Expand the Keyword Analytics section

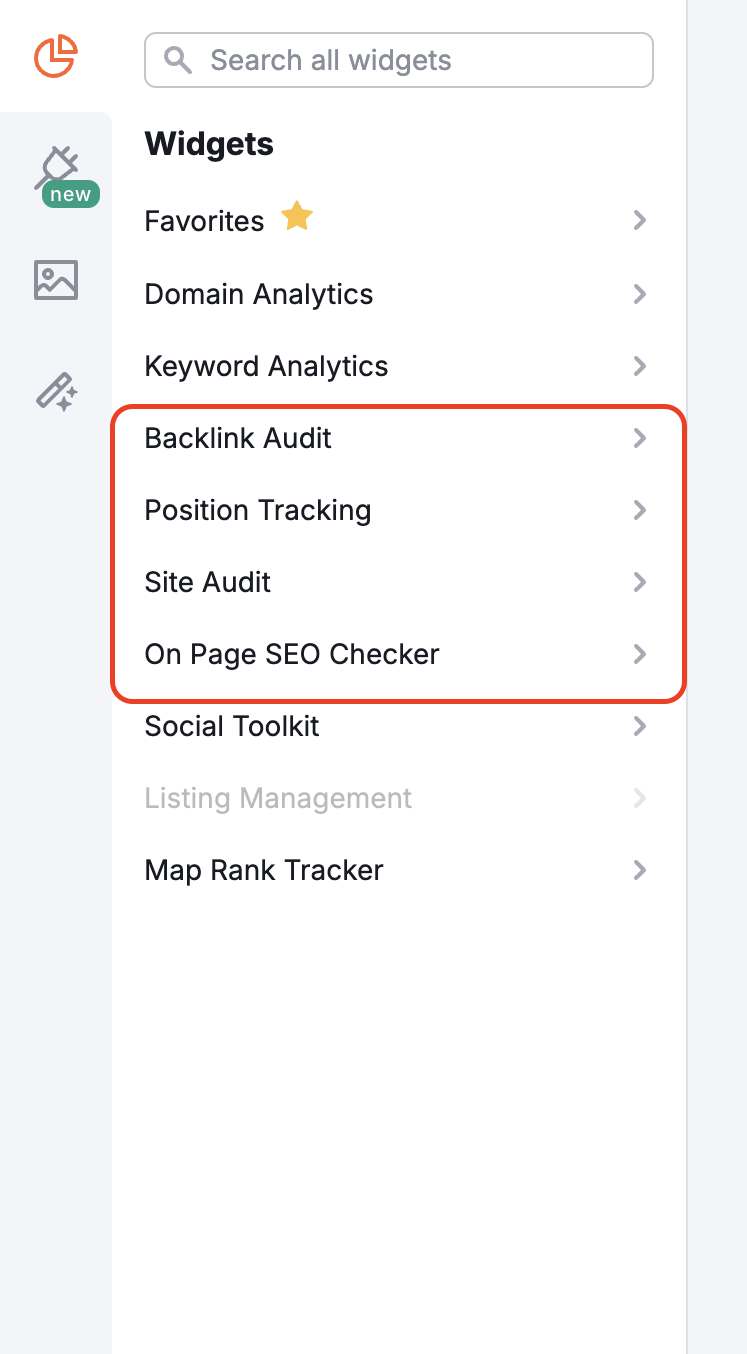[x=266, y=366]
